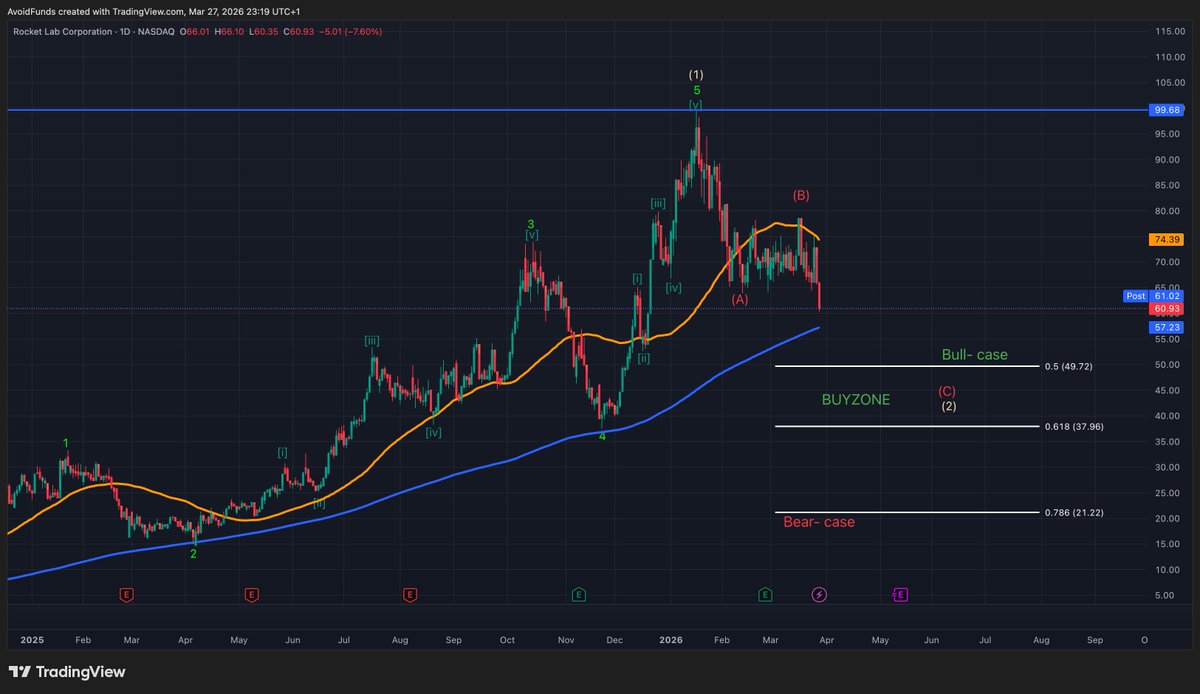Click the L60.35 low value
Screen dimensions: 1200x694
coord(262,32)
